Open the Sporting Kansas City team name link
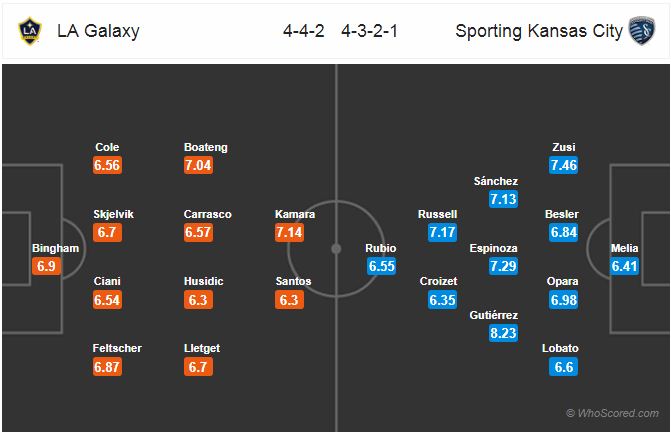The width and height of the screenshot is (671, 432). click(x=539, y=31)
